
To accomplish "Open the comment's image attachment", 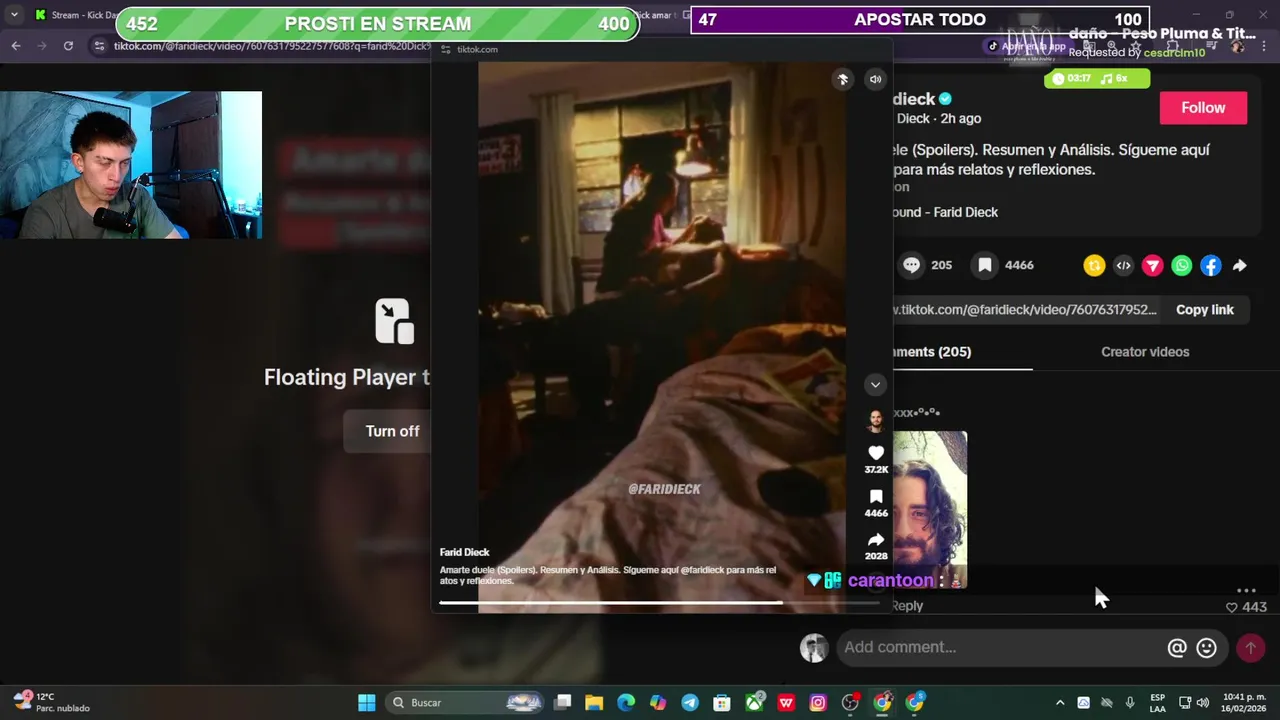I will 930,510.
